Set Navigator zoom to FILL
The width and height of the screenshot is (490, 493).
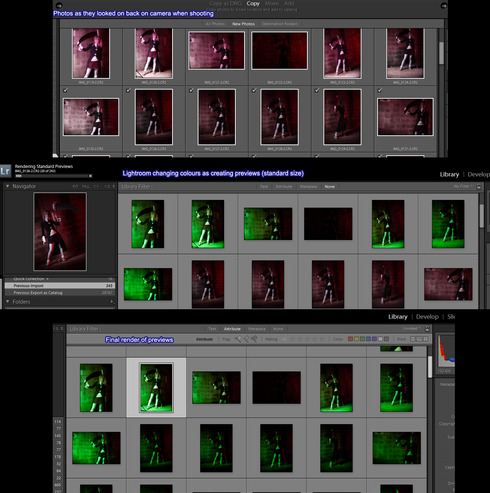point(86,186)
